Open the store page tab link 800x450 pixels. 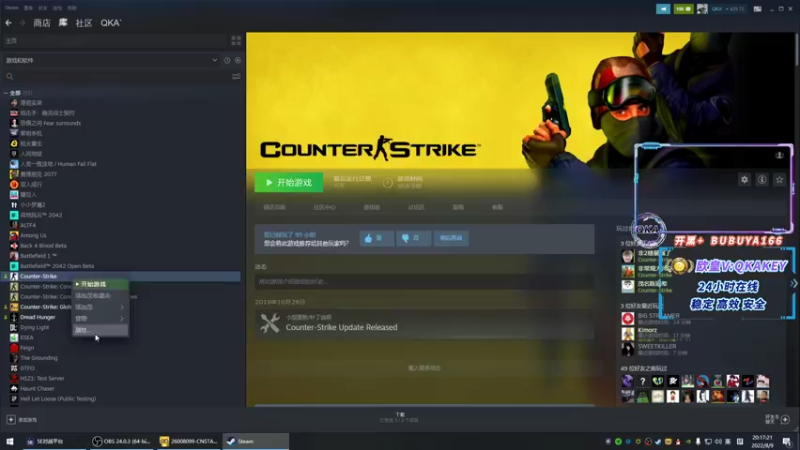[x=274, y=207]
